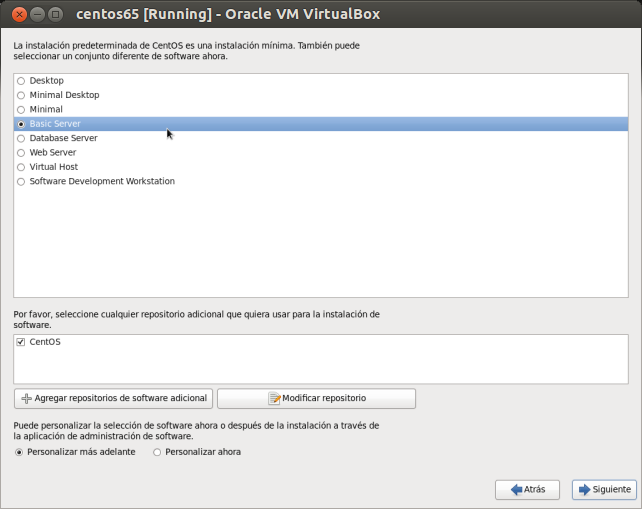Proceed with the Siguiente button
The height and width of the screenshot is (509, 642).
pyautogui.click(x=604, y=490)
